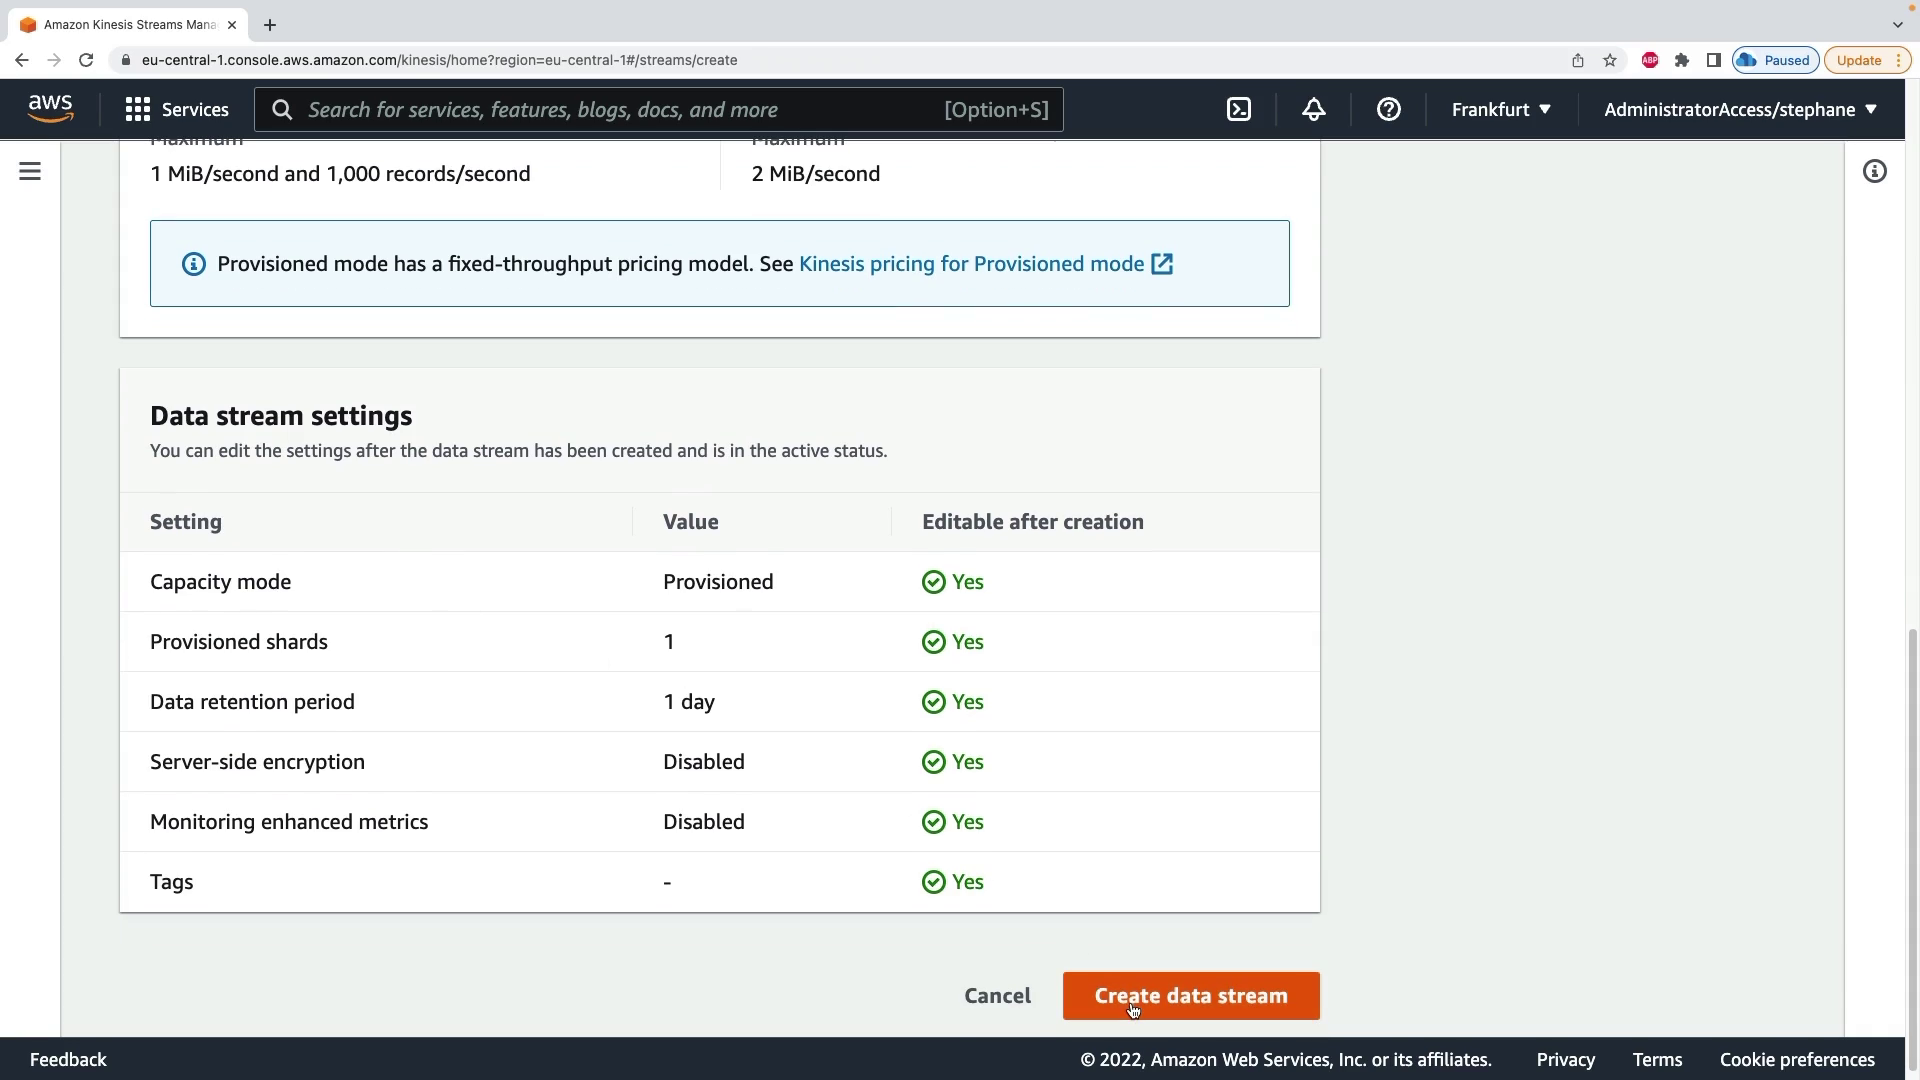
Task: Open the AdministratorAccess/stephane account dropdown
Action: (1740, 110)
